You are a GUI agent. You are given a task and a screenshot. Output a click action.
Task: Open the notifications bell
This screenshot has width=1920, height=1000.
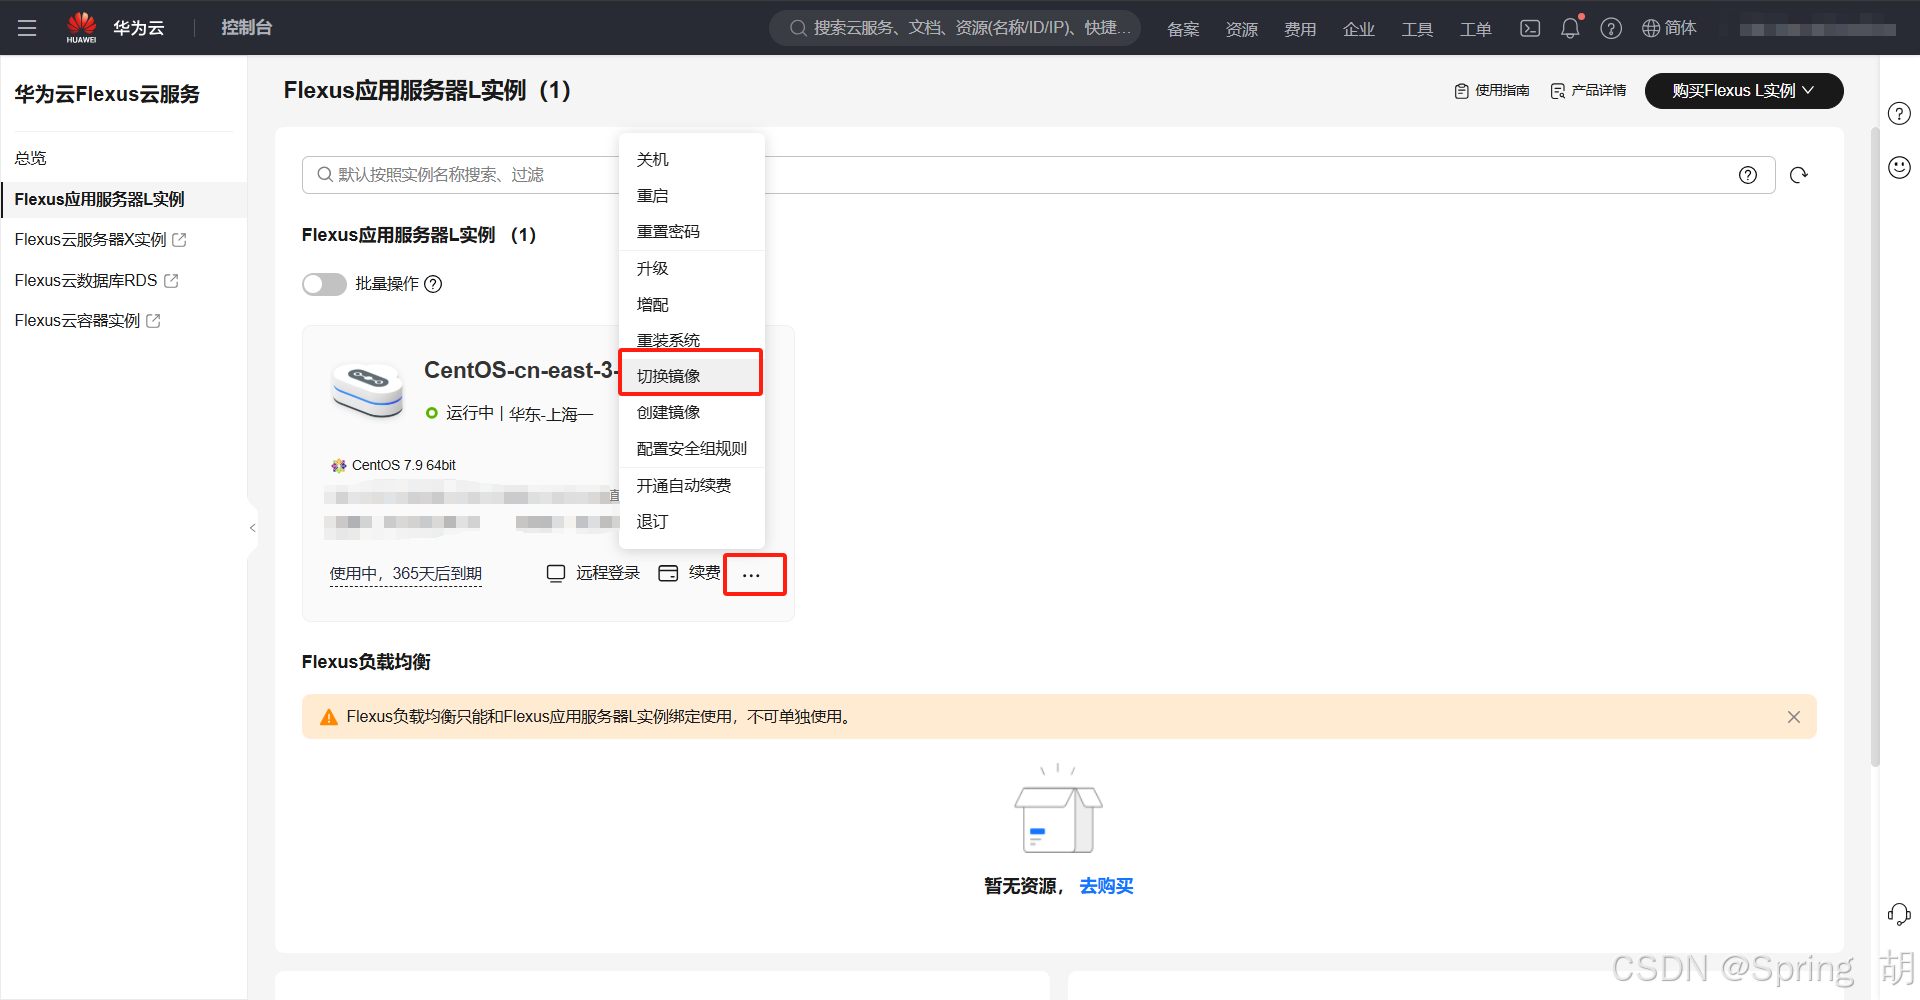[x=1570, y=28]
